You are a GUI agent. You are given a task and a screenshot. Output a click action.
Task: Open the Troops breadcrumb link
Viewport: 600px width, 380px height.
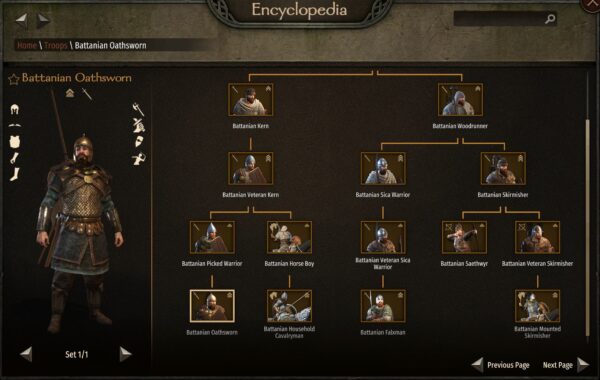[55, 45]
